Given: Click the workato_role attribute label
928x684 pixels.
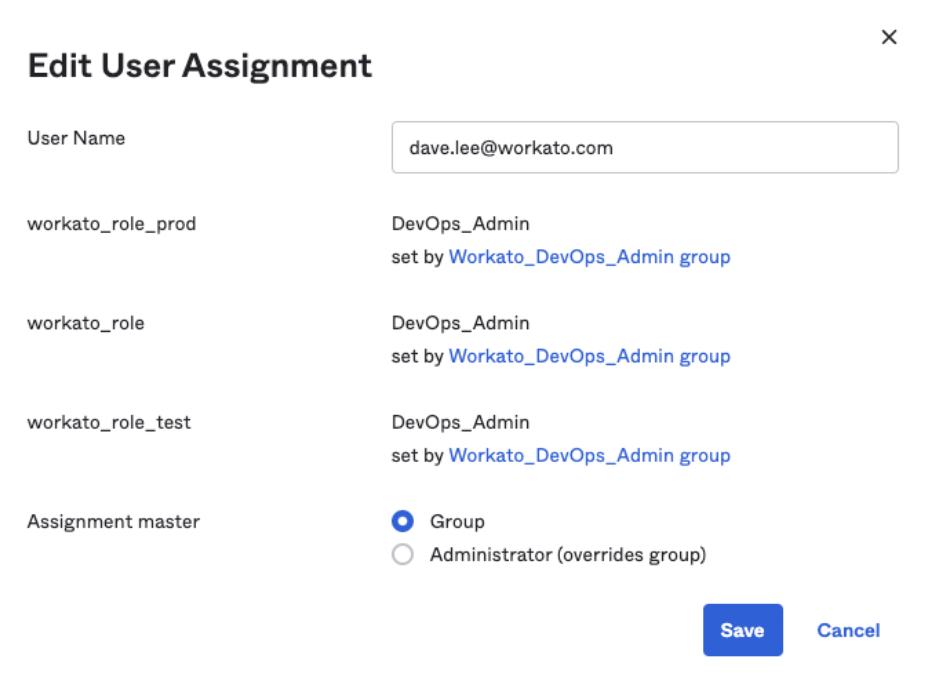Looking at the screenshot, I should [x=86, y=323].
